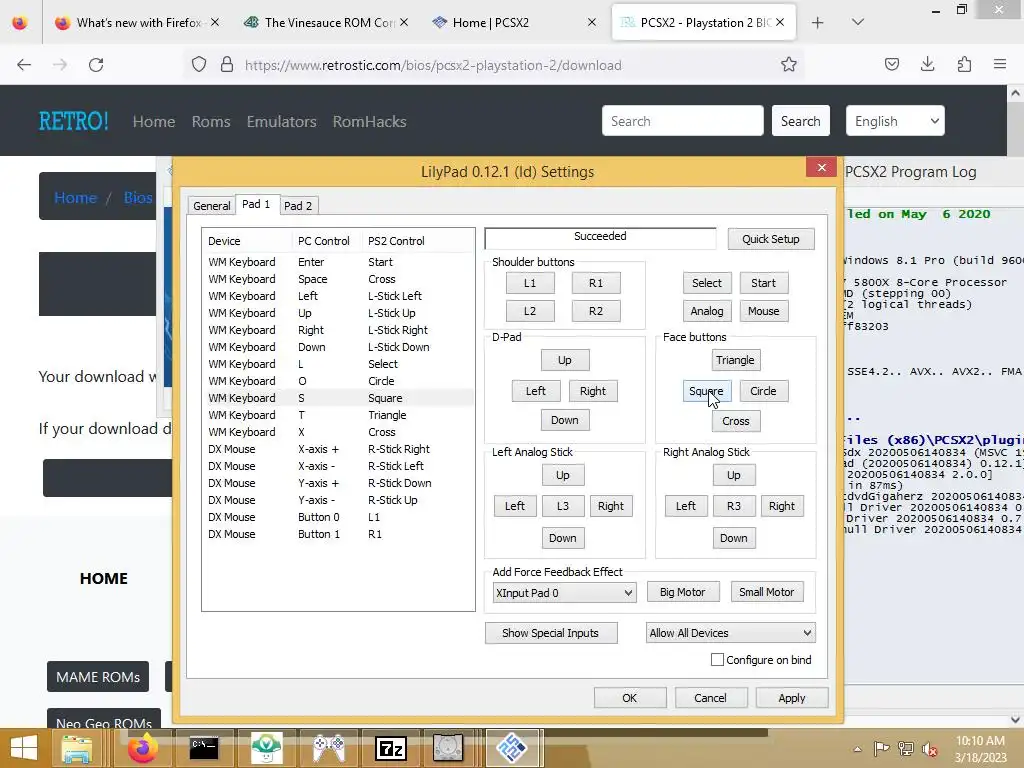The width and height of the screenshot is (1024, 768).
Task: Open game controller taskbar icon
Action: point(329,748)
